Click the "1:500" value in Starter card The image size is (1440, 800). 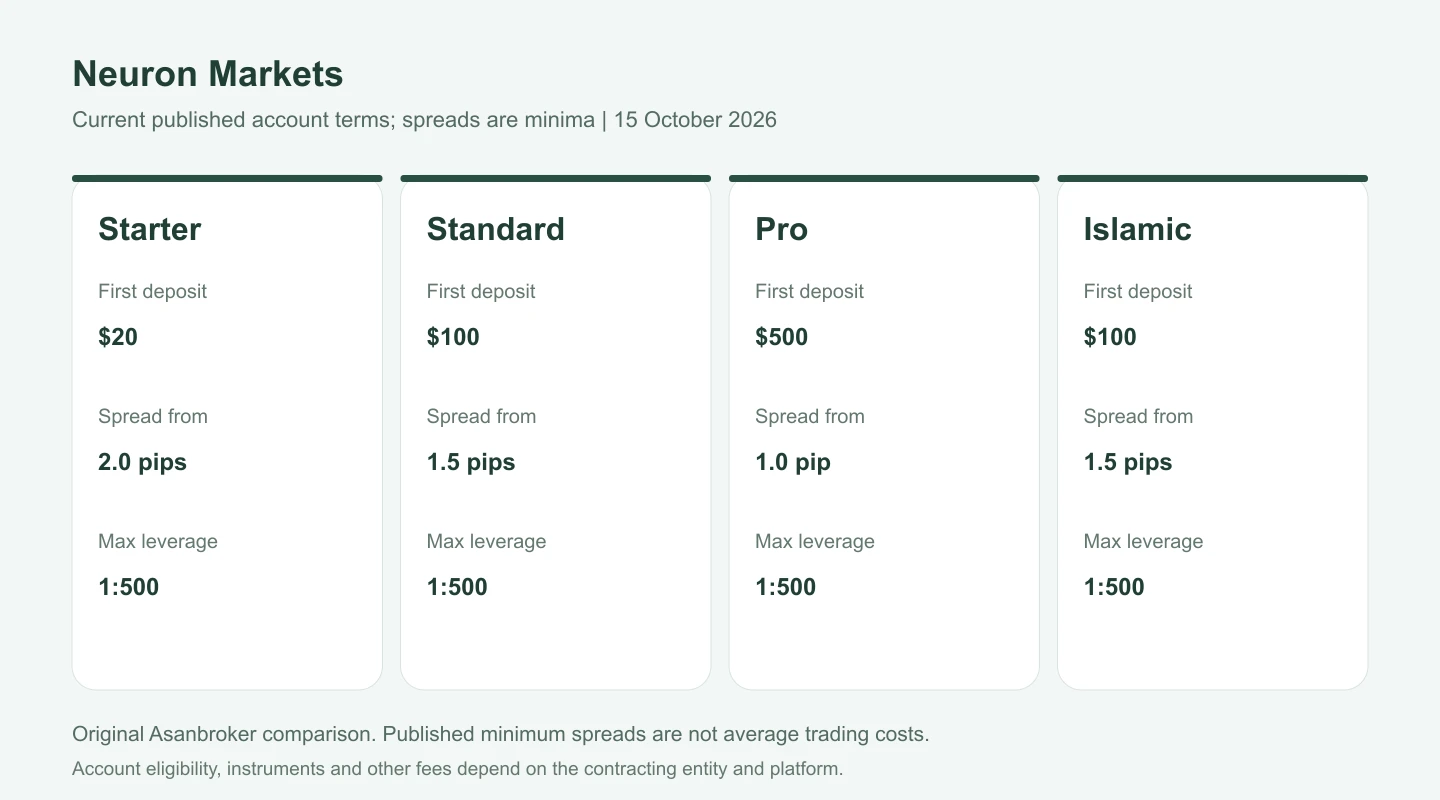(129, 587)
